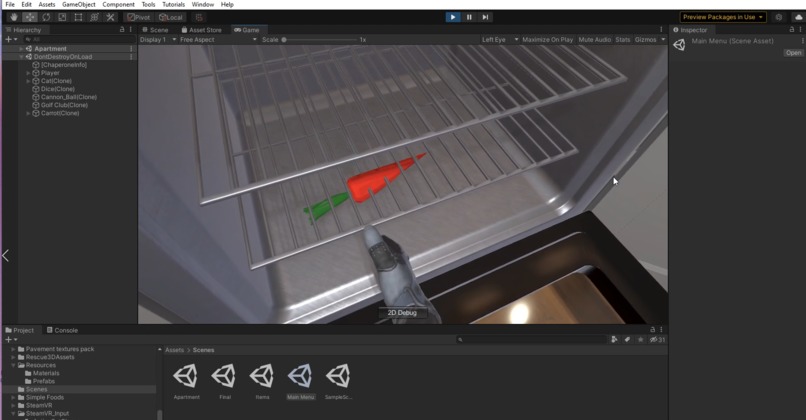806x420 pixels.
Task: Open Apartment scene options menu in Hierarchy
Action: point(131,48)
